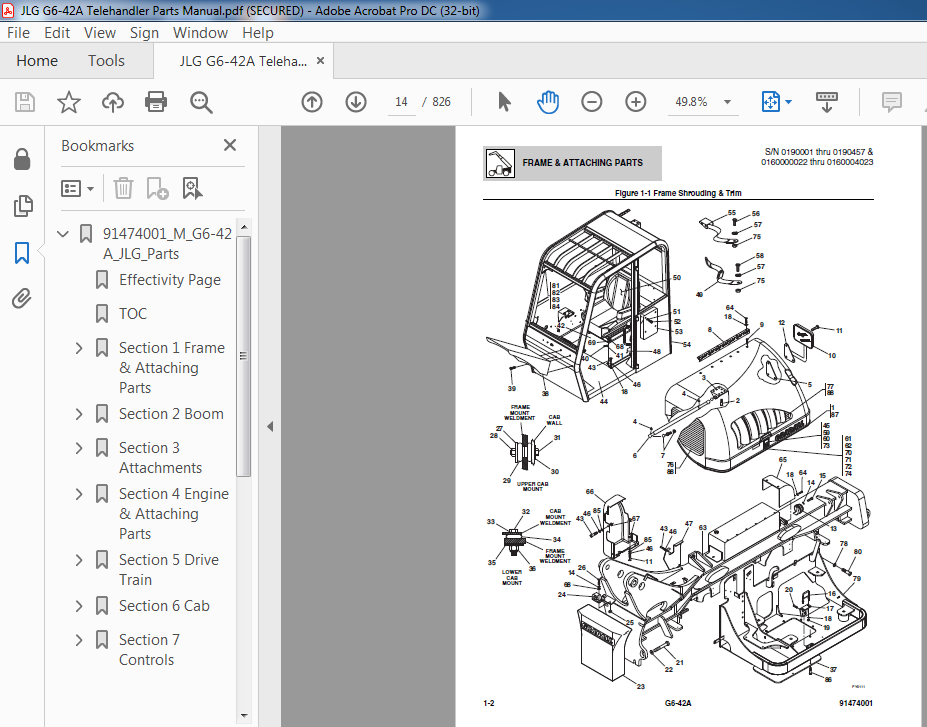Collapse the 91474001_M_G6-42A root bookmark

click(63, 233)
